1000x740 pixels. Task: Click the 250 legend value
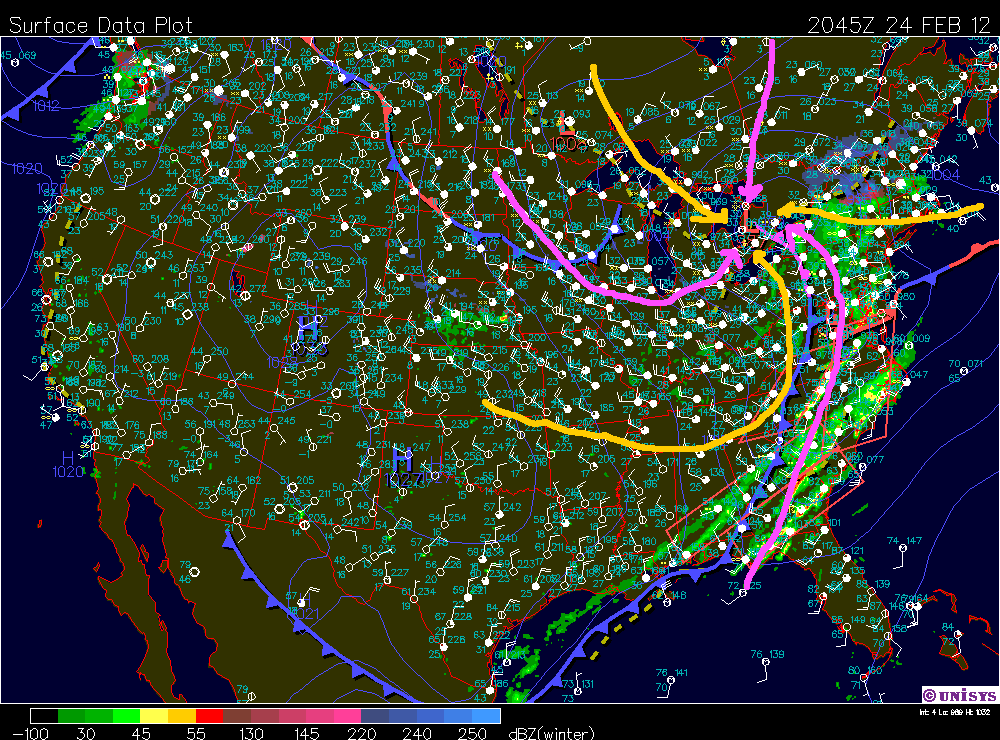pos(472,733)
